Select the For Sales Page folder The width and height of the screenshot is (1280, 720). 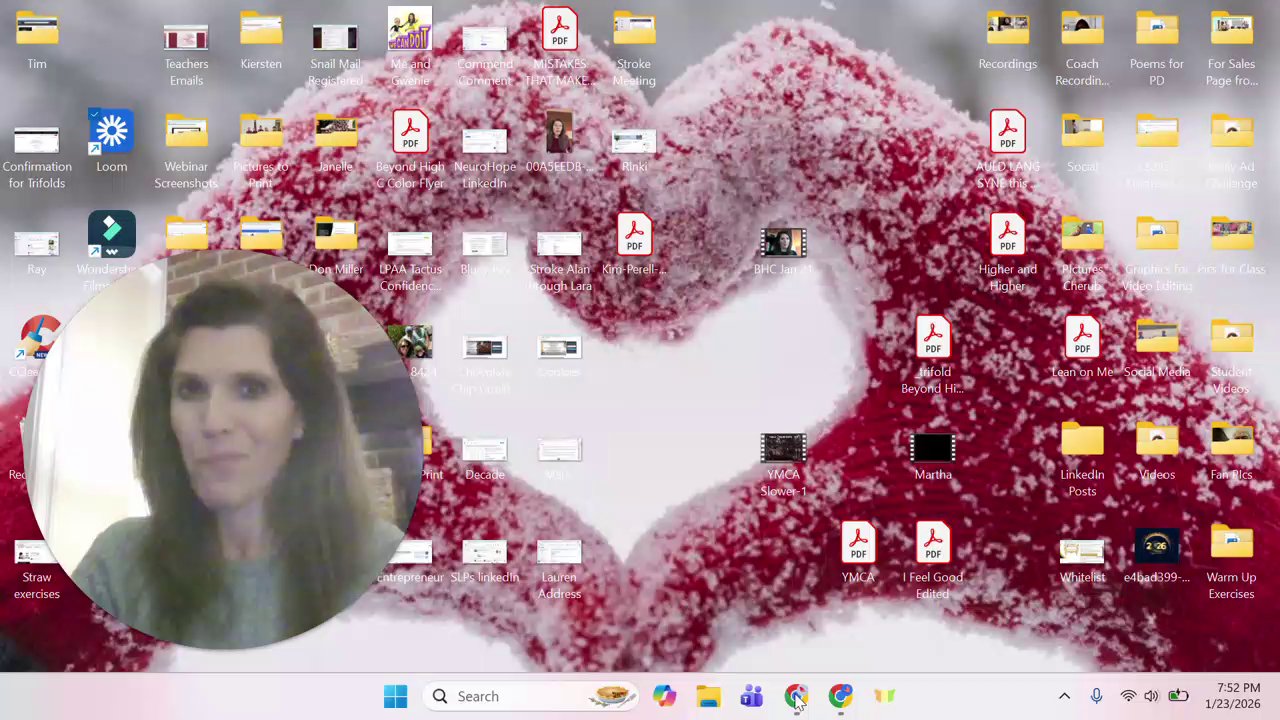tap(1232, 46)
